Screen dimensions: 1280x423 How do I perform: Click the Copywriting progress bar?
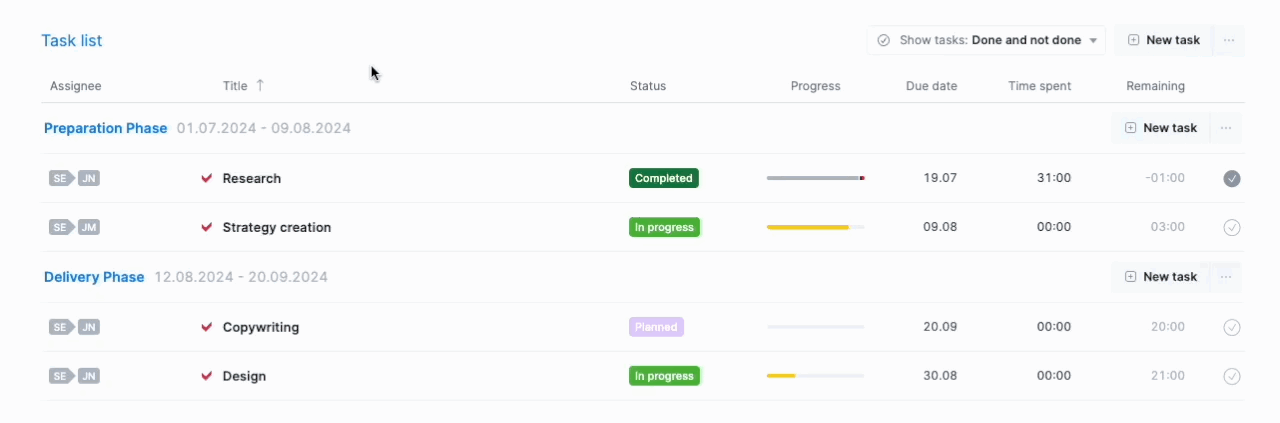coord(815,327)
